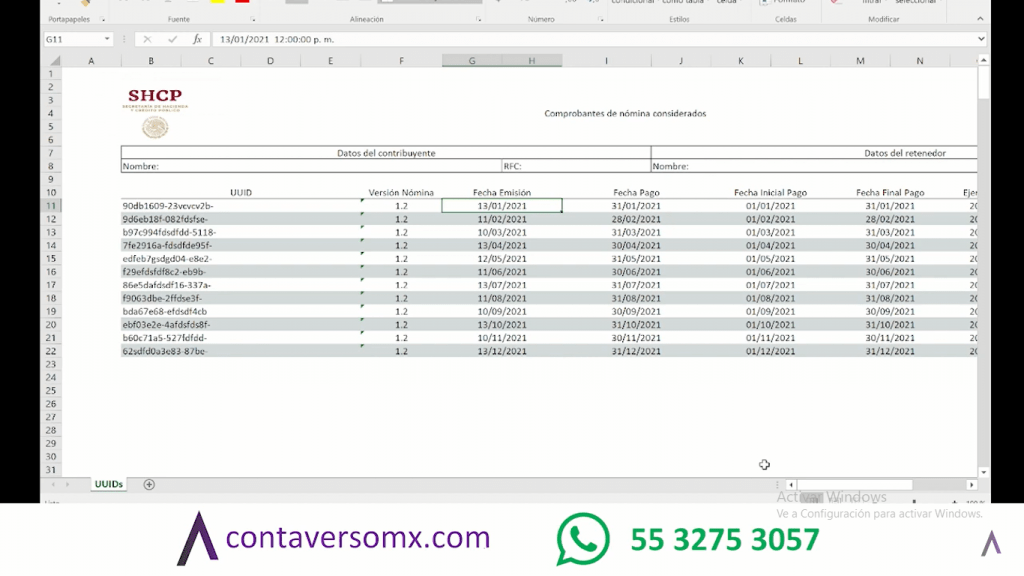Click the yellow fill color swatch
Screen dimensions: 1024x576
click(x=217, y=1)
